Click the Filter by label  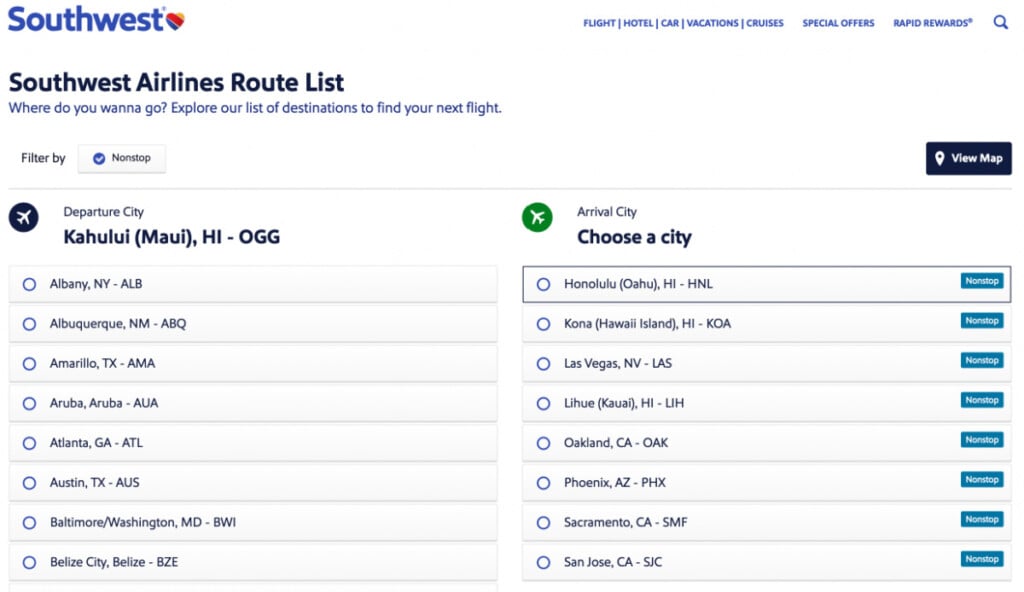pyautogui.click(x=43, y=158)
